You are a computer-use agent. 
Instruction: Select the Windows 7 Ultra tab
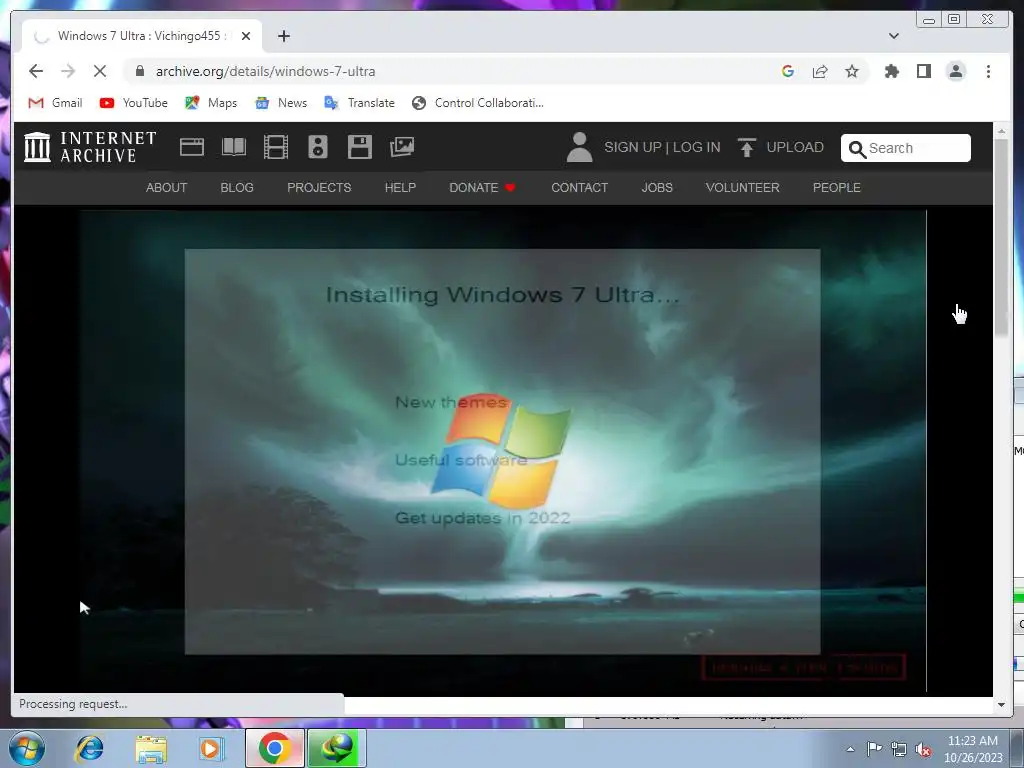tap(142, 36)
